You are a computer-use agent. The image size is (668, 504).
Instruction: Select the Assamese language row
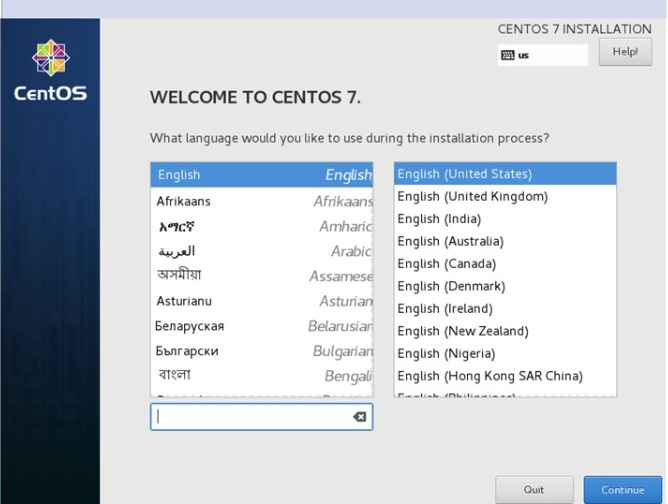click(x=262, y=276)
